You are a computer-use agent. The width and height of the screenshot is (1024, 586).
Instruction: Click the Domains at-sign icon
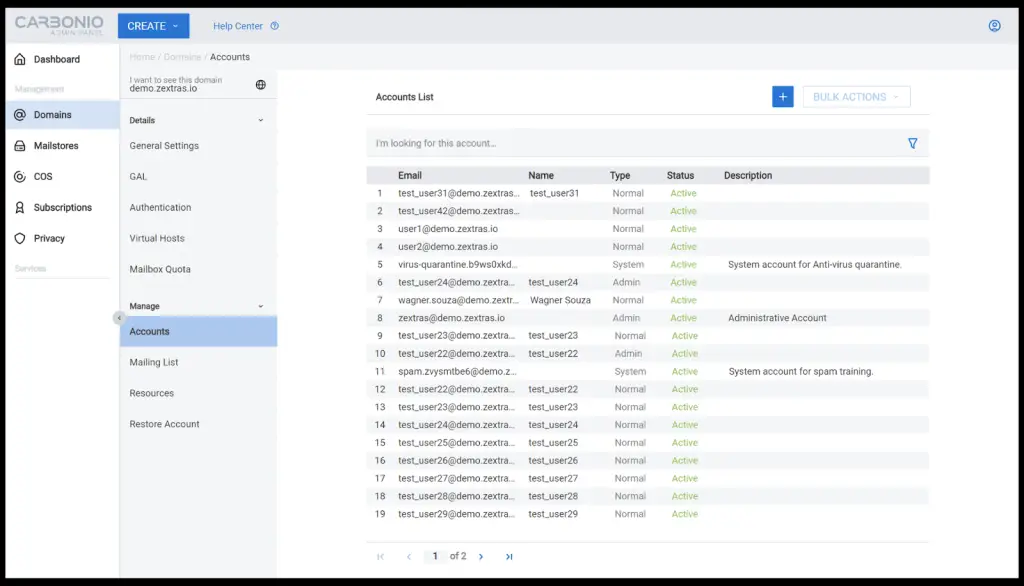[x=20, y=115]
